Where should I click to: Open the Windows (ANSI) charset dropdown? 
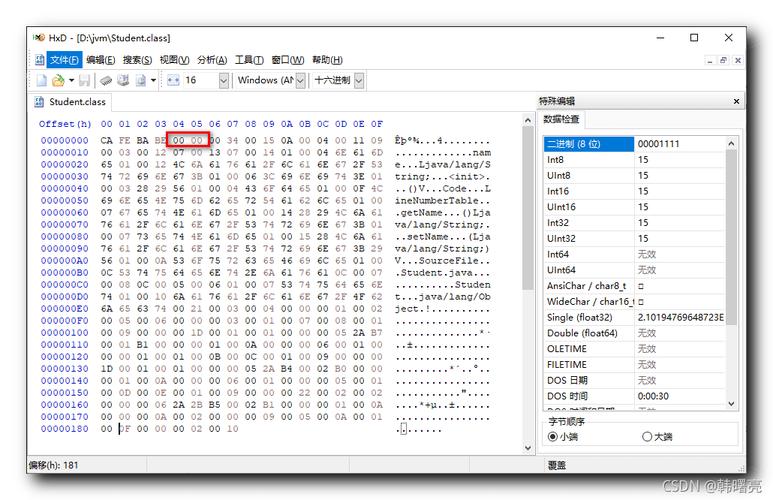(300, 80)
